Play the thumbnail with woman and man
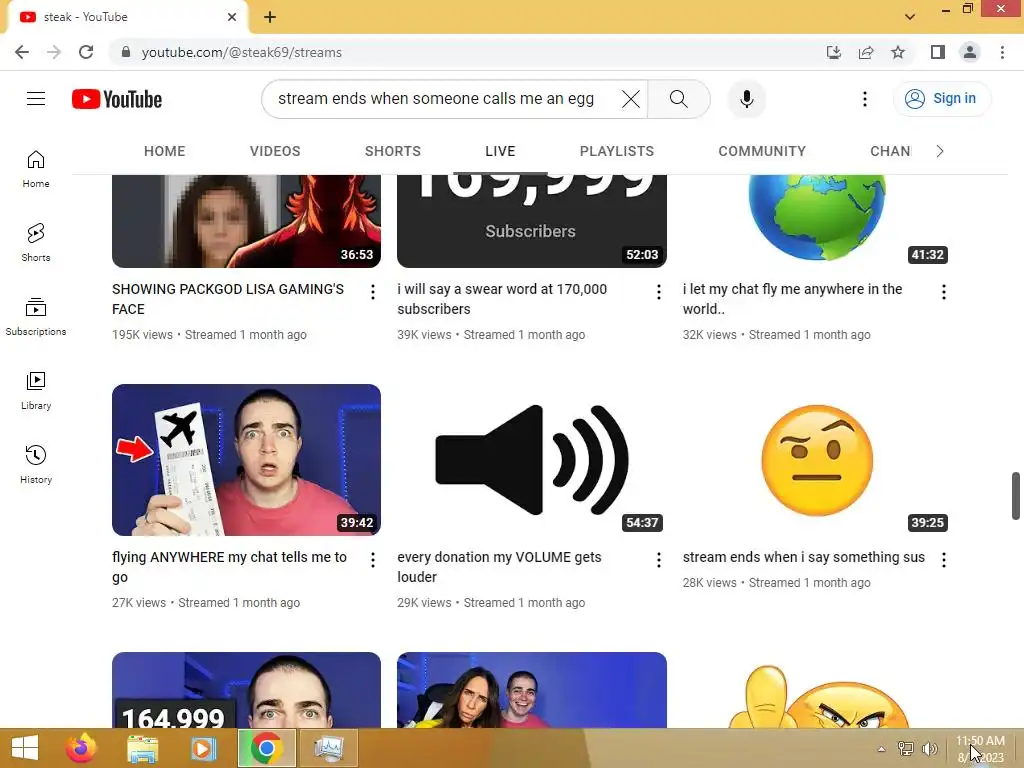 (532, 690)
